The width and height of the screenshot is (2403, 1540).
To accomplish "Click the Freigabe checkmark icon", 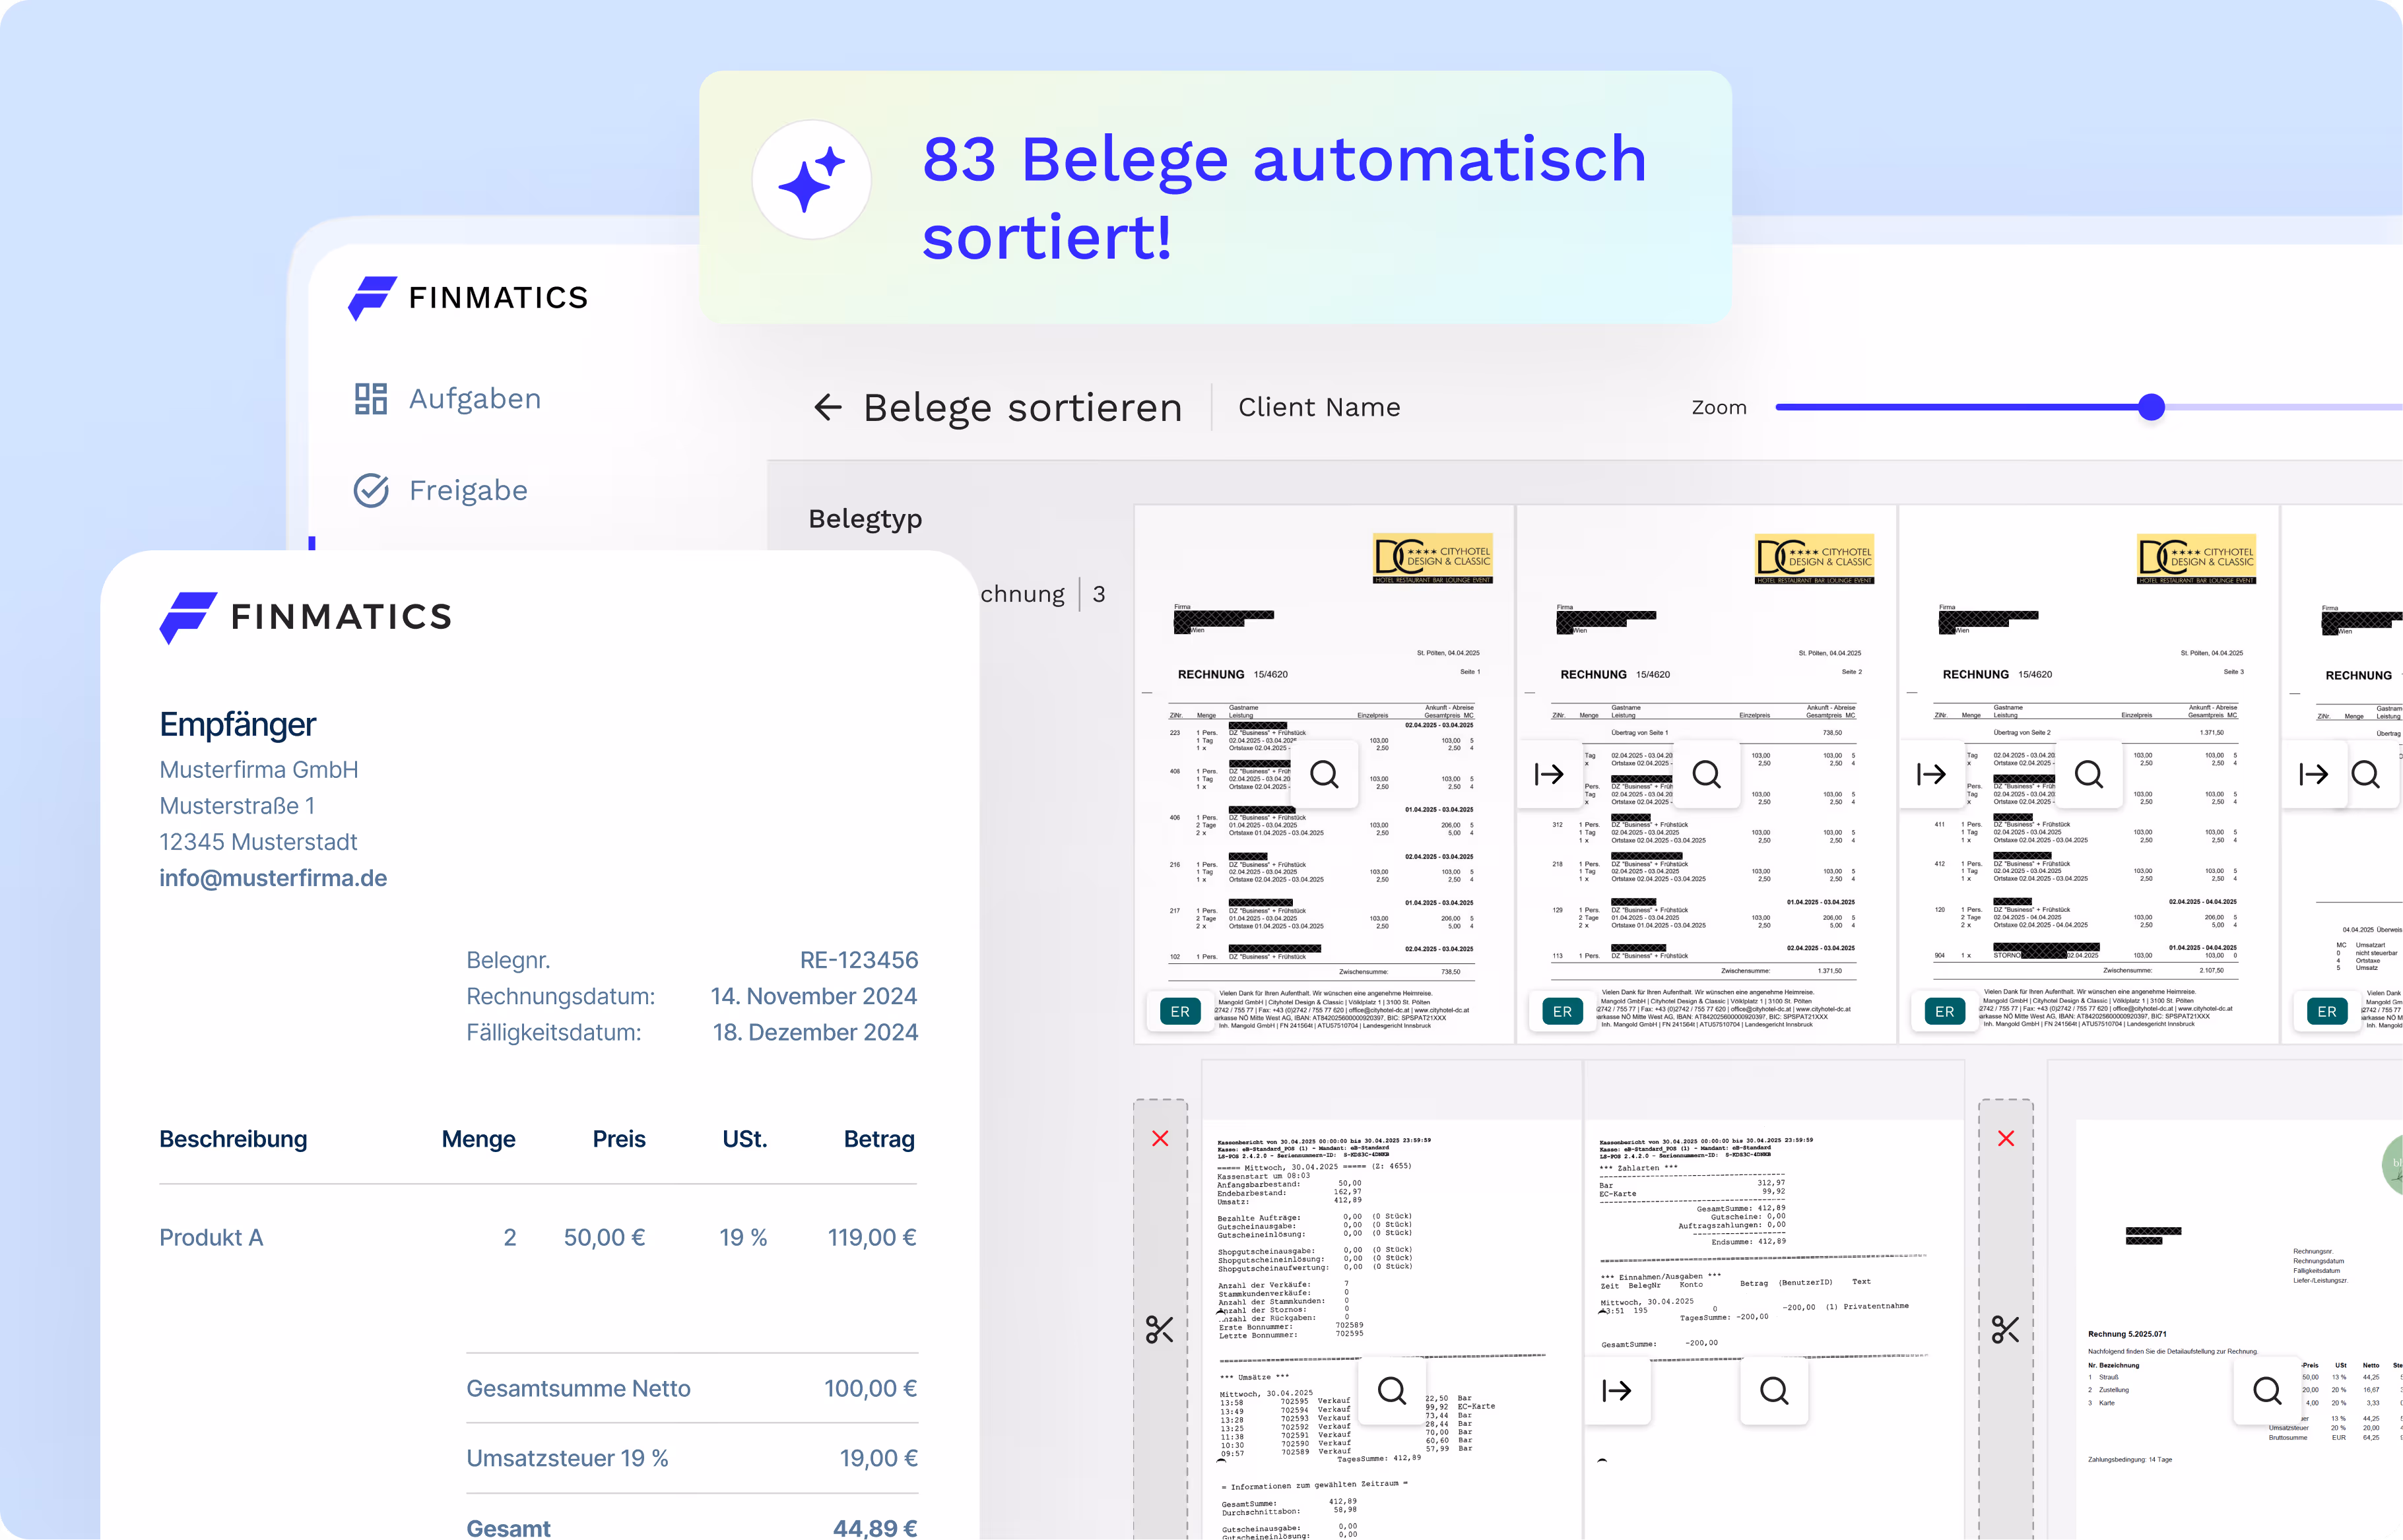I will tap(371, 491).
